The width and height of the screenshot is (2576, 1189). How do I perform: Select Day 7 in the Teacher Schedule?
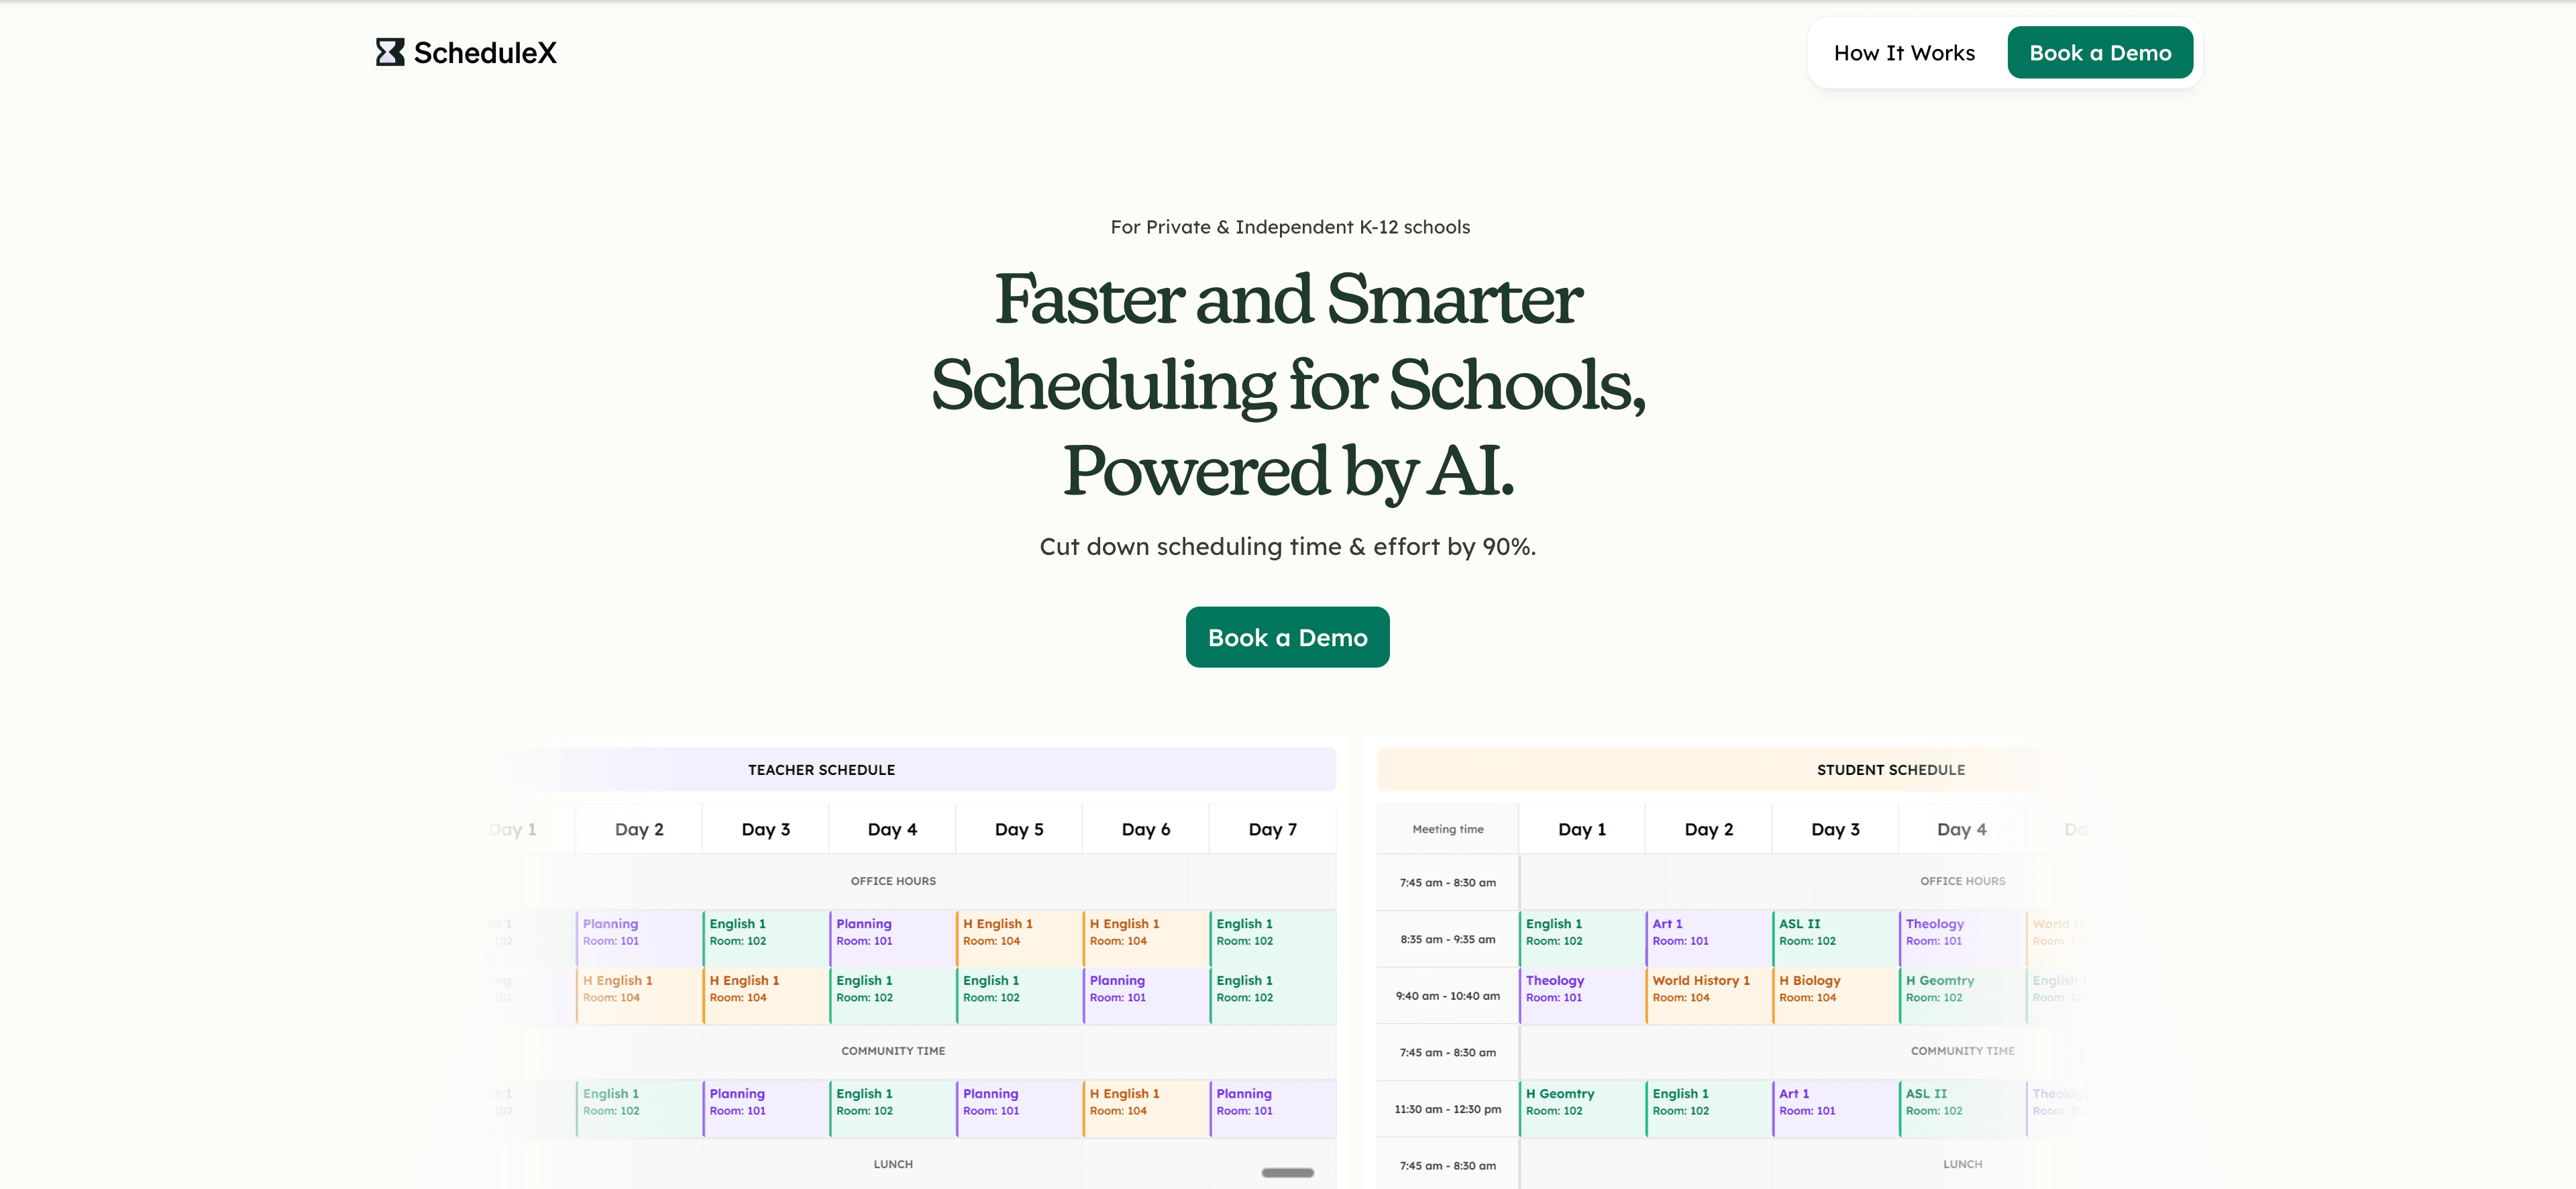1273,829
